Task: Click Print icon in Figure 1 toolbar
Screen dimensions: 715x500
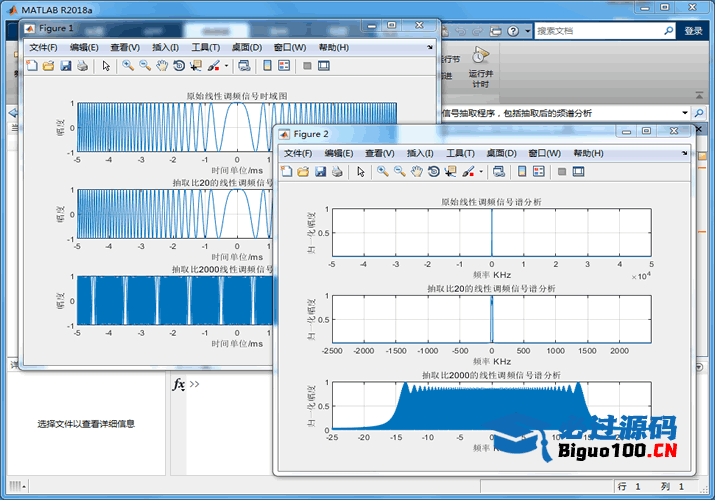Action: click(83, 66)
